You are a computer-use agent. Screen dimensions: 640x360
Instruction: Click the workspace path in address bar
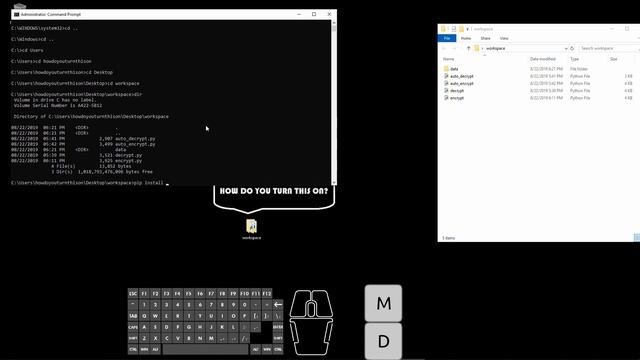496,48
